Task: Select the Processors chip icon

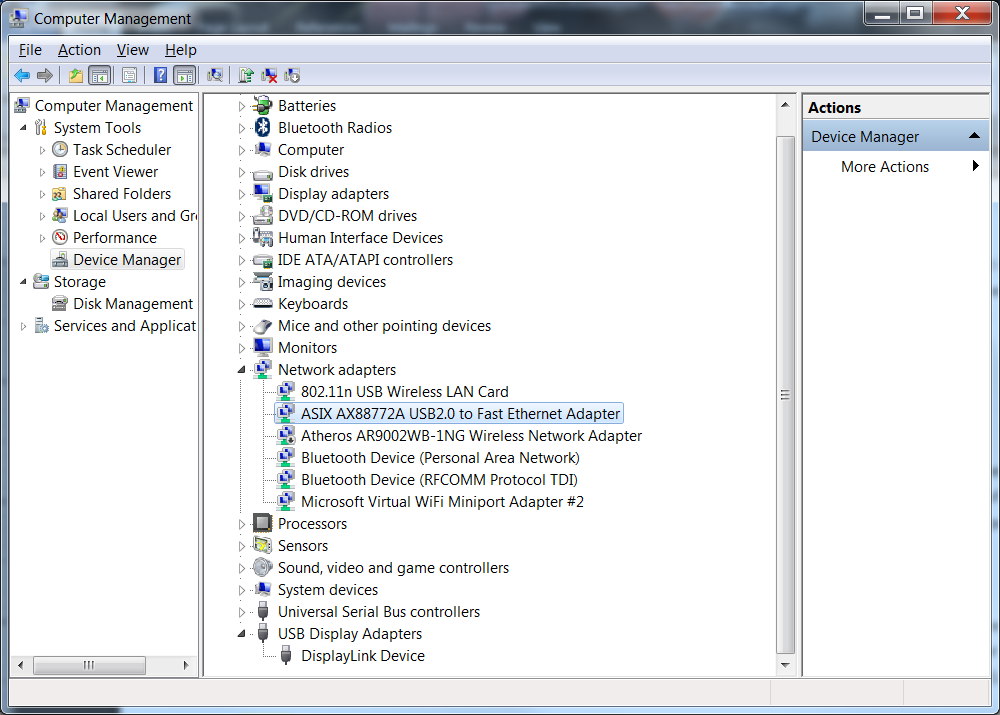Action: (x=262, y=524)
